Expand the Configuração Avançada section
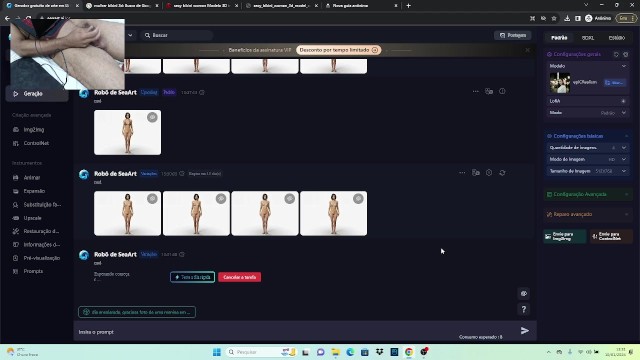640x360 pixels. 588,194
